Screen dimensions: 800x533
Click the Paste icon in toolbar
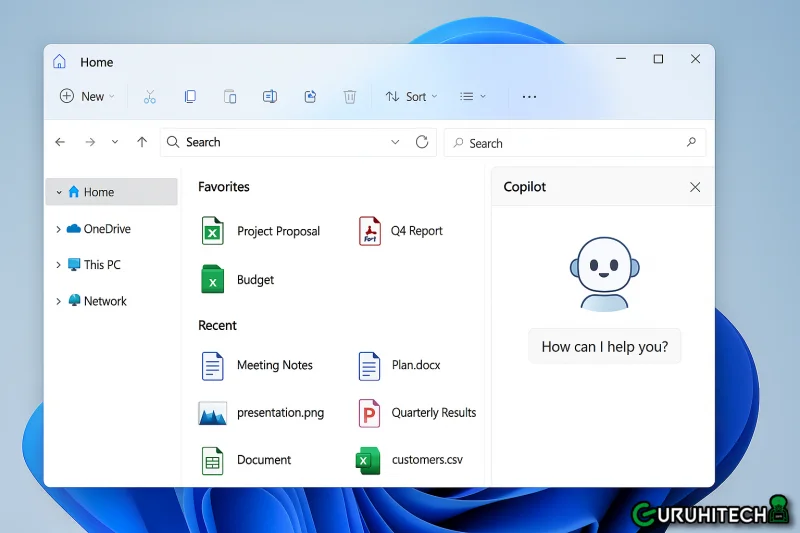coord(230,96)
